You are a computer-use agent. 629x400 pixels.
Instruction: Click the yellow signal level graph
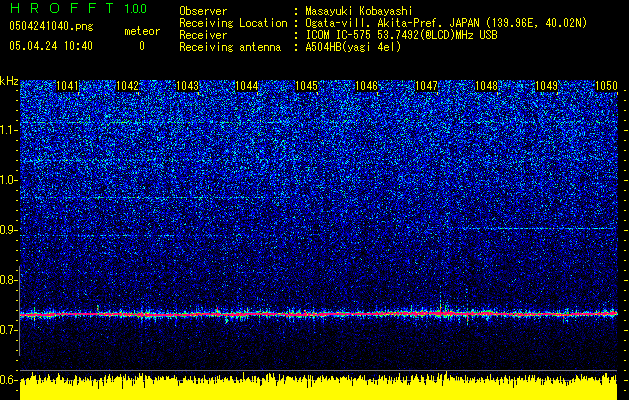[x=319, y=388]
